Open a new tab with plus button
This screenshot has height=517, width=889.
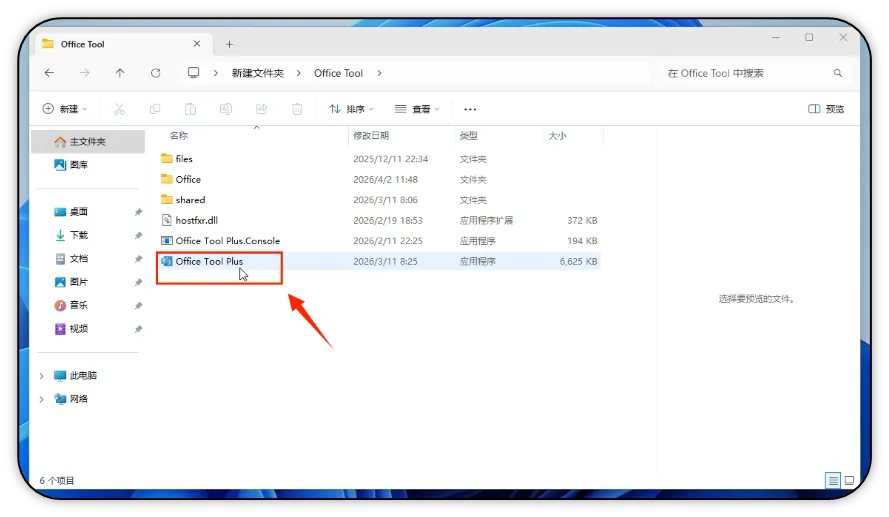(229, 44)
